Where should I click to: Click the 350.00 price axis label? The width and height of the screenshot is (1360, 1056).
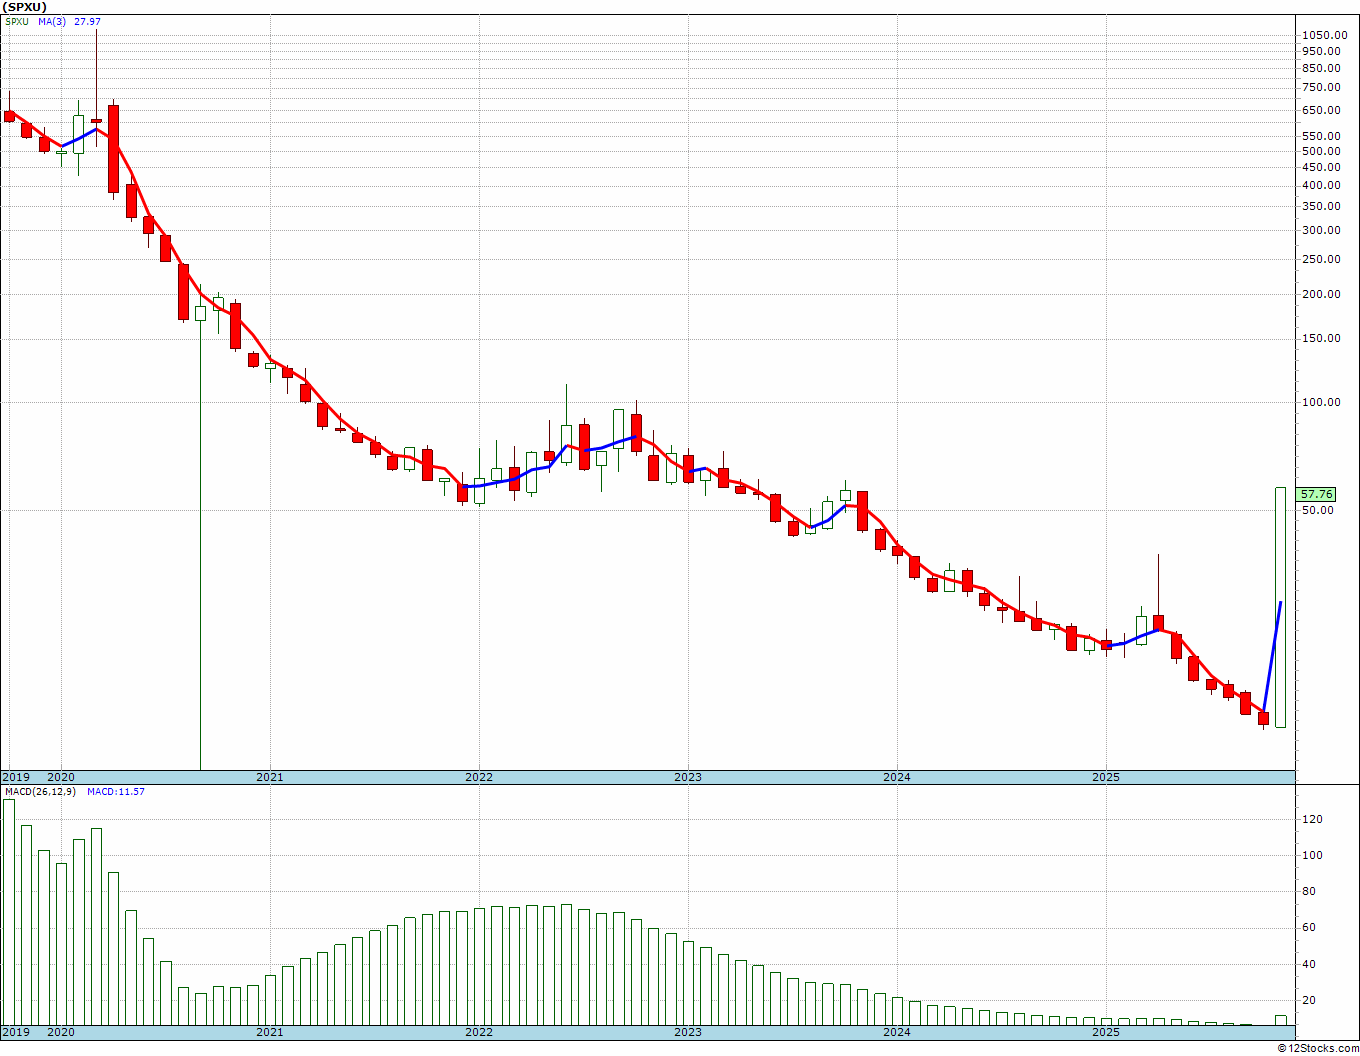pos(1321,206)
